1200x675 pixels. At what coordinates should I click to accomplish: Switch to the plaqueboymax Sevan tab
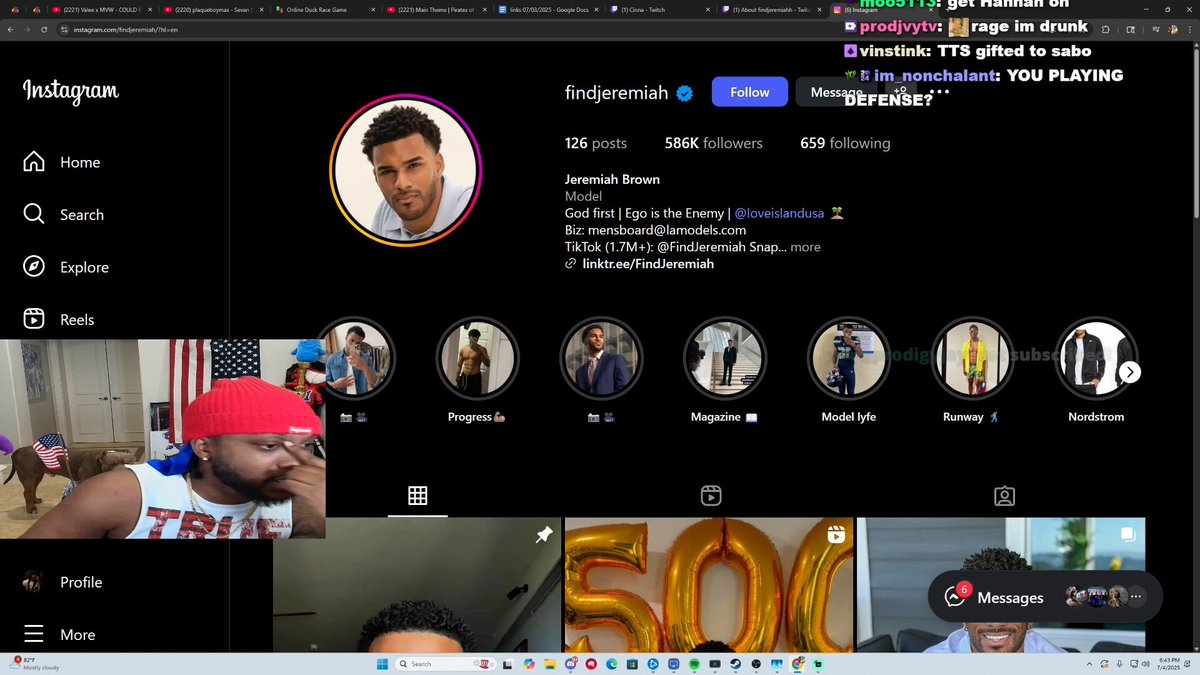click(216, 9)
